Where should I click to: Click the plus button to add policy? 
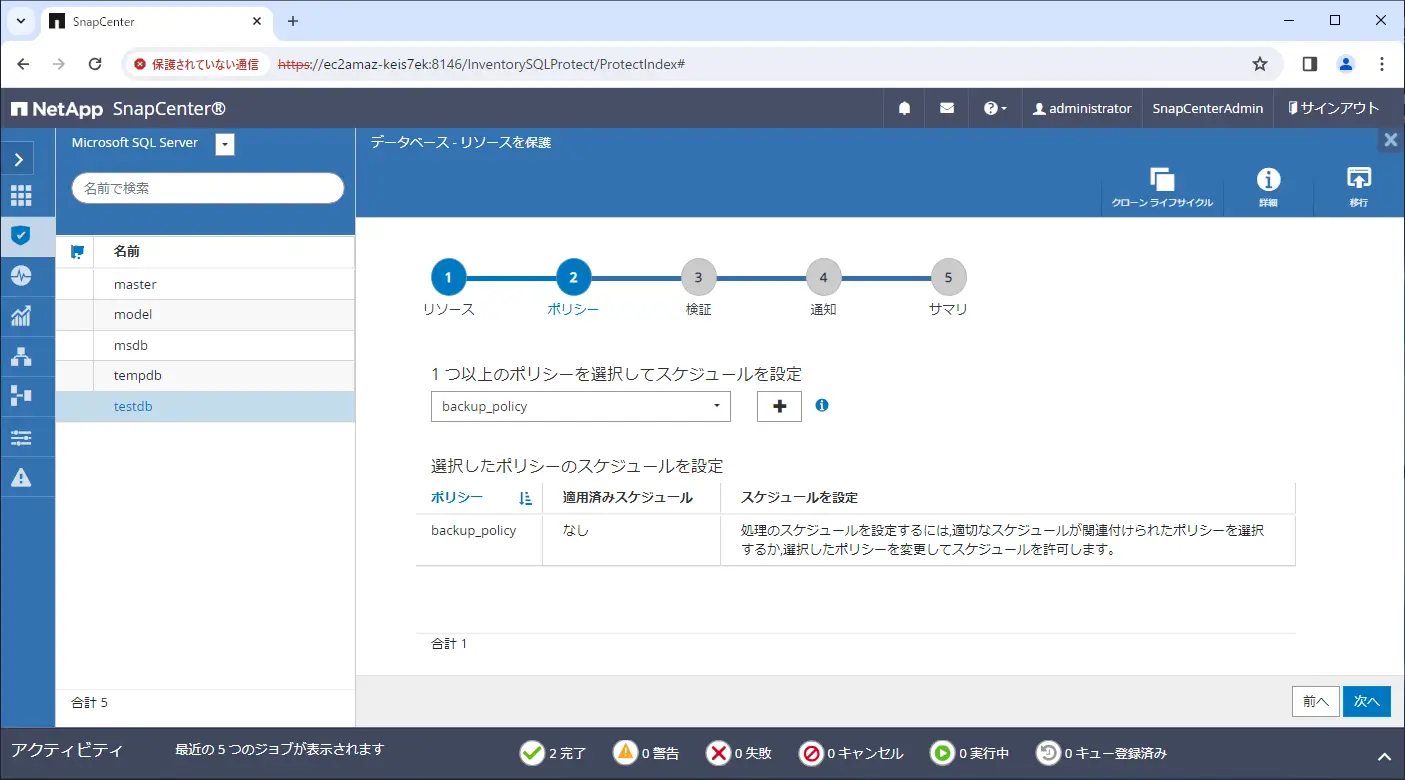[x=780, y=406]
